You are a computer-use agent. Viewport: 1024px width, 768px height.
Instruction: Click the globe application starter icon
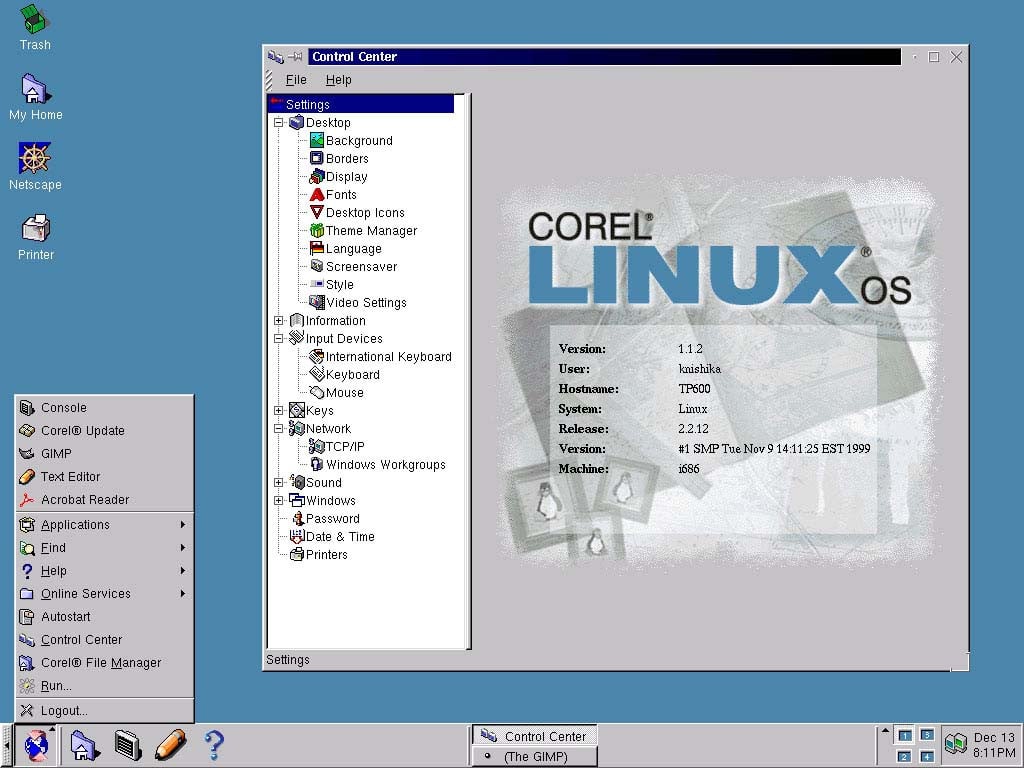coord(37,744)
